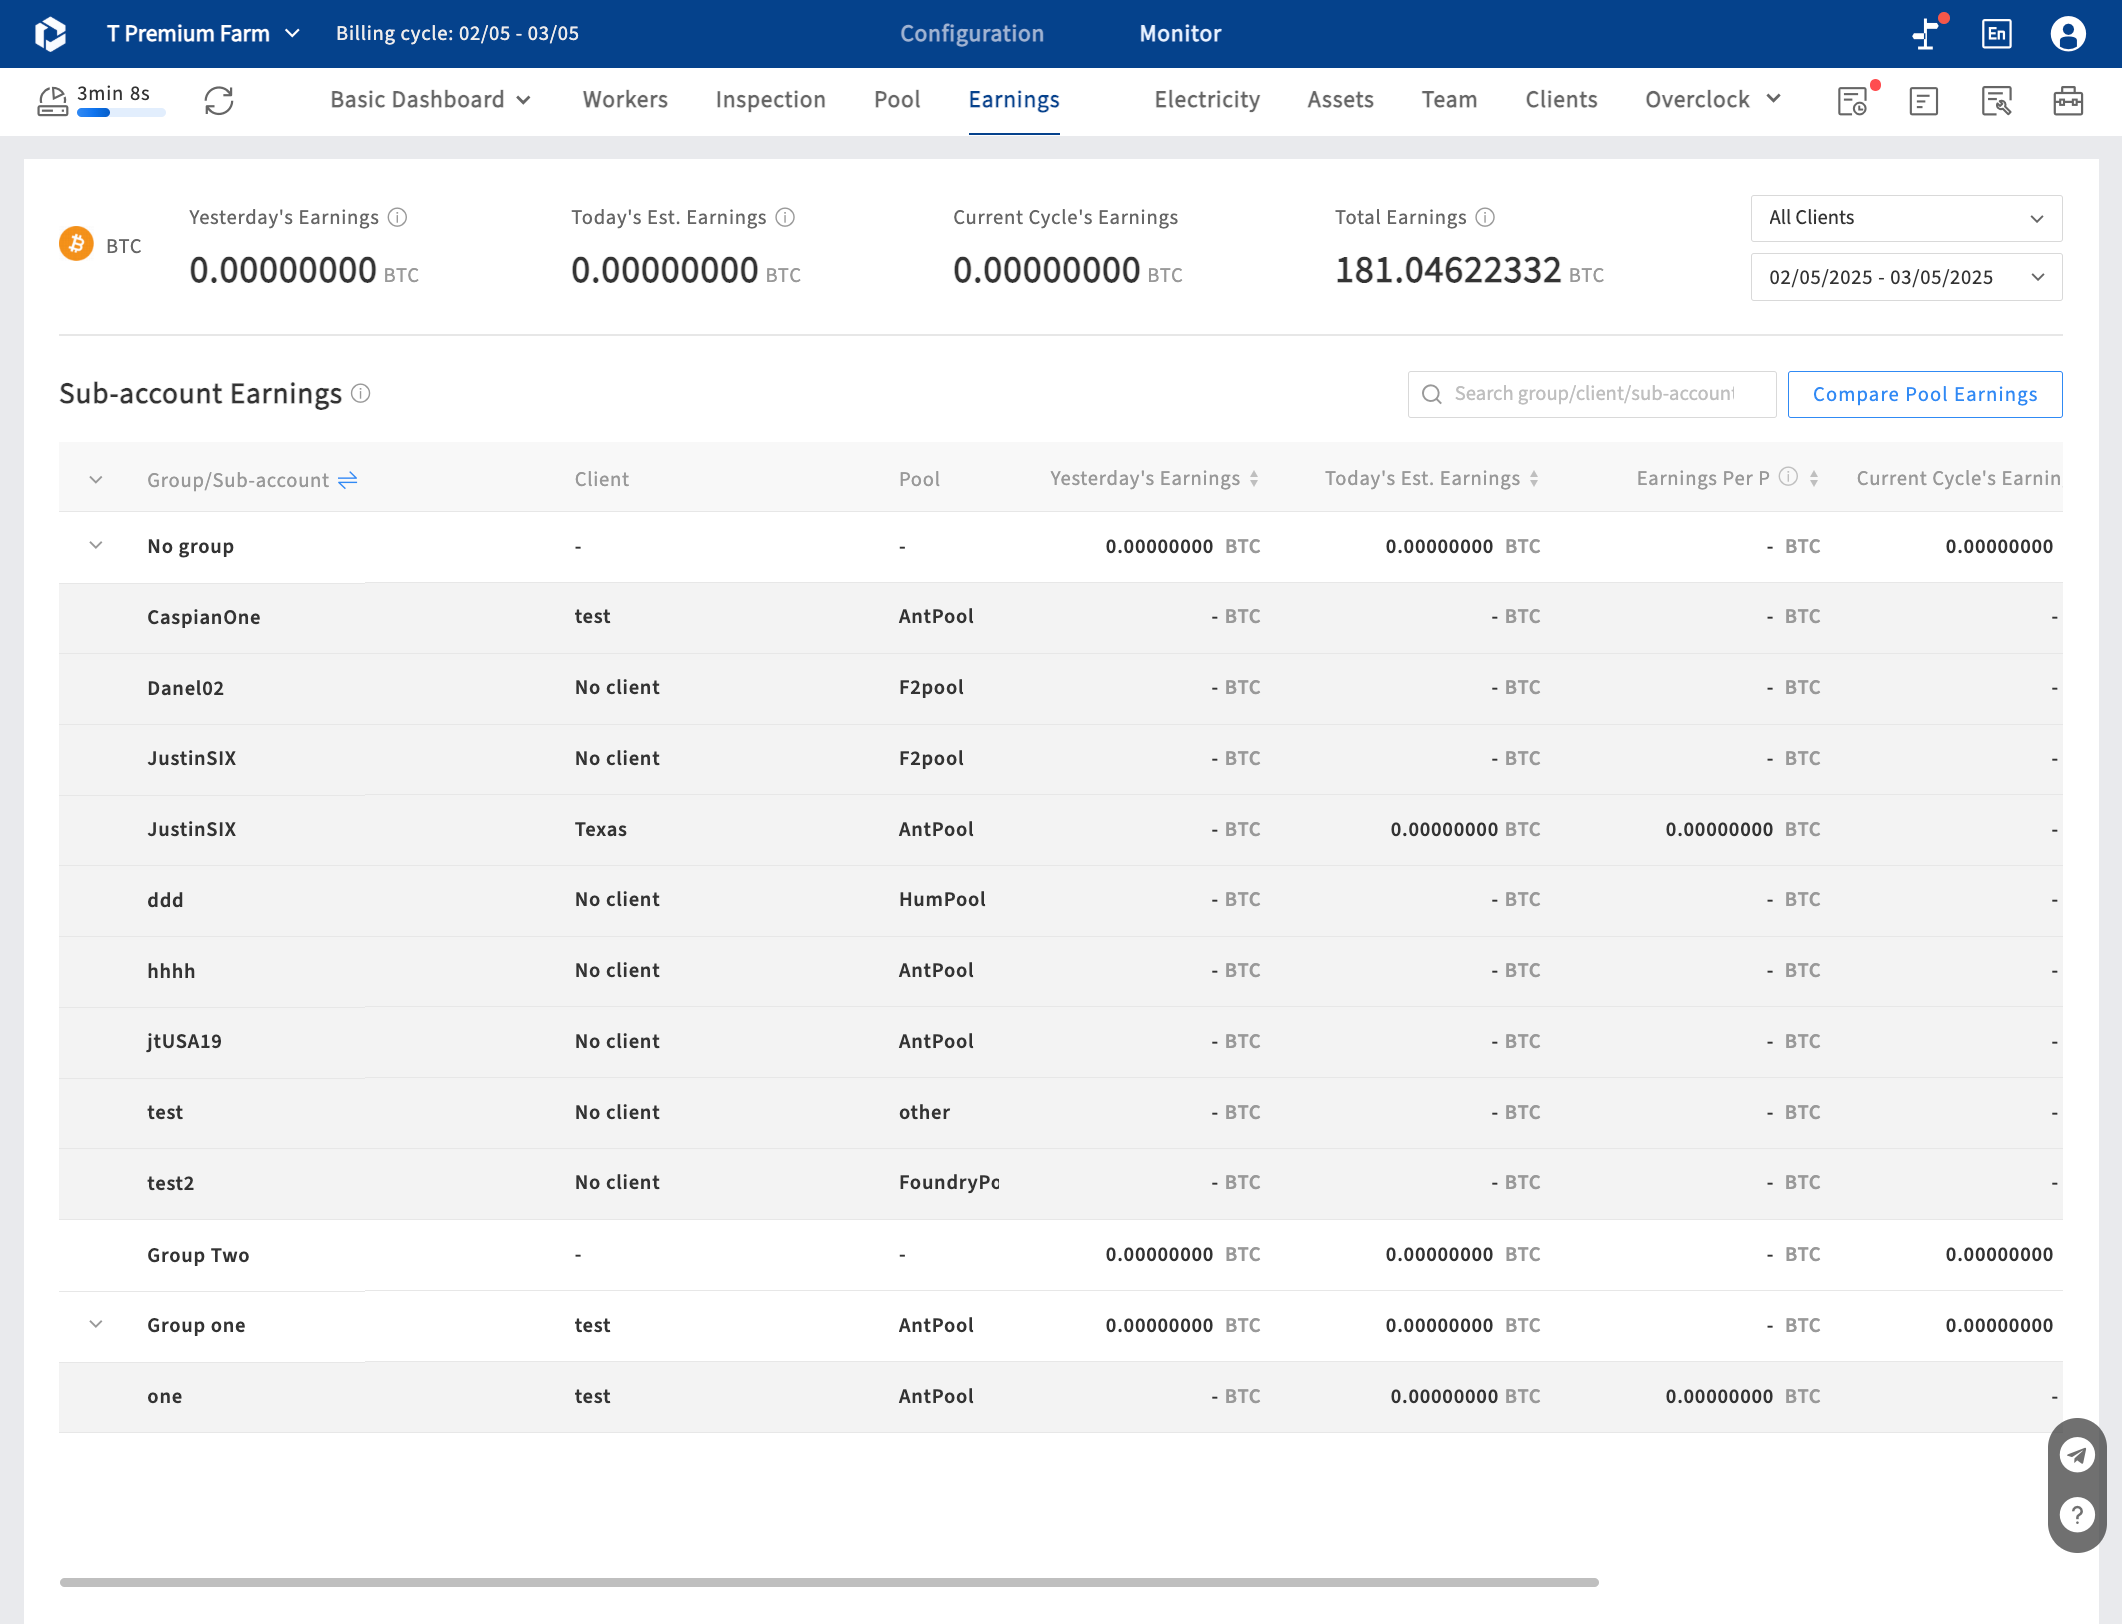Image resolution: width=2122 pixels, height=1624 pixels.
Task: Open the Inspection tab
Action: [770, 100]
